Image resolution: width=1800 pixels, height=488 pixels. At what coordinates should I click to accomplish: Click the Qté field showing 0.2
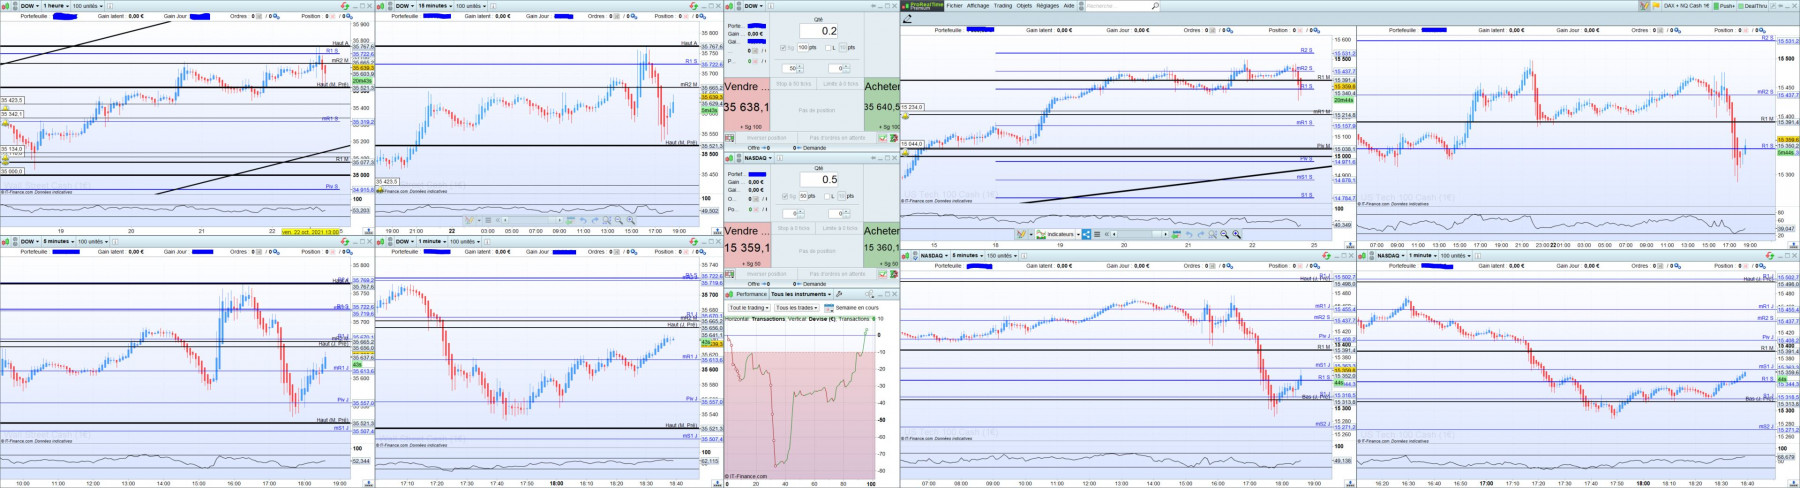pos(818,31)
